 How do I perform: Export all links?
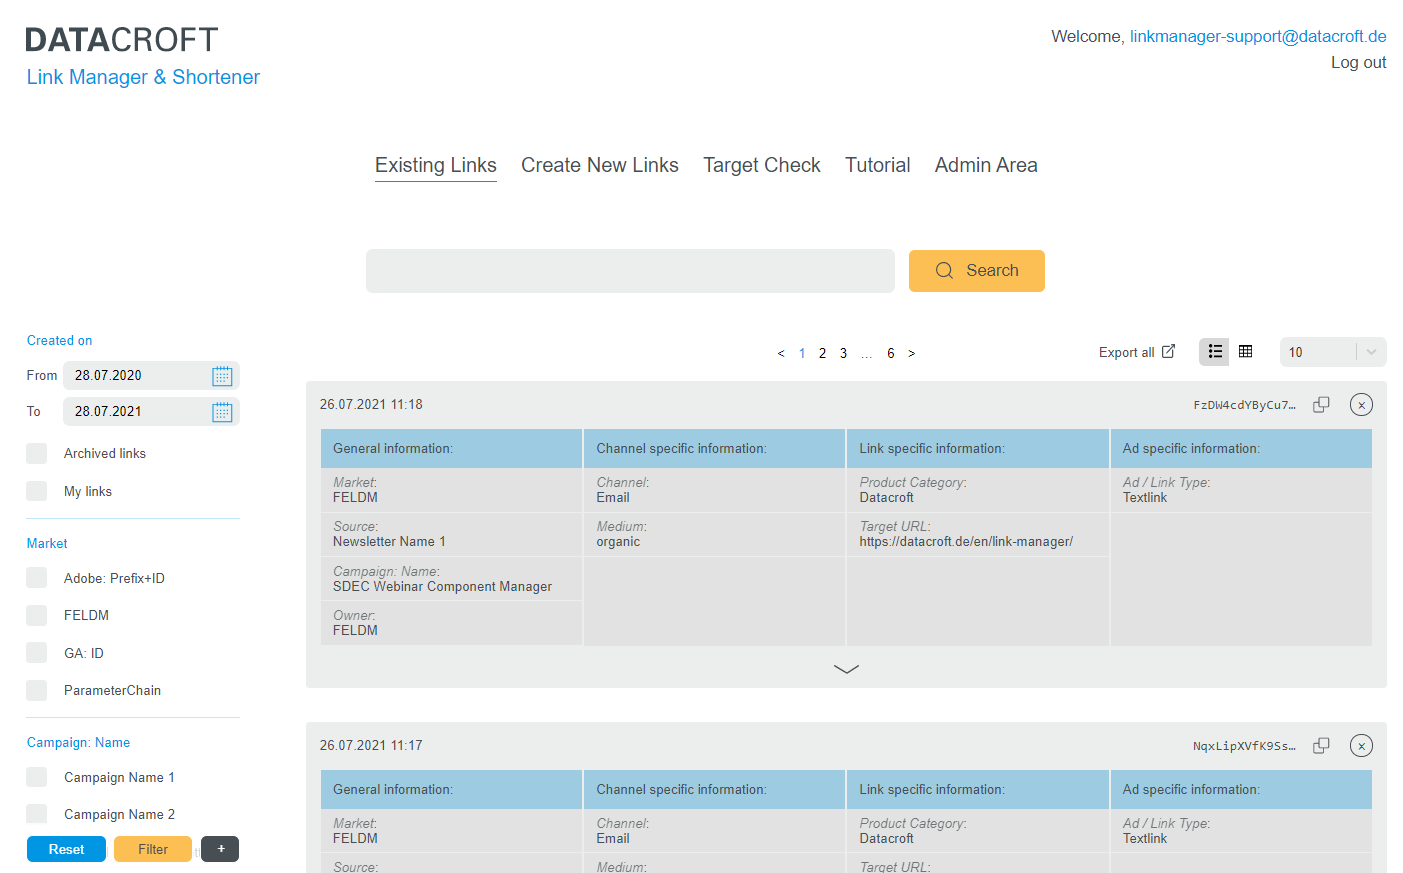[1137, 352]
